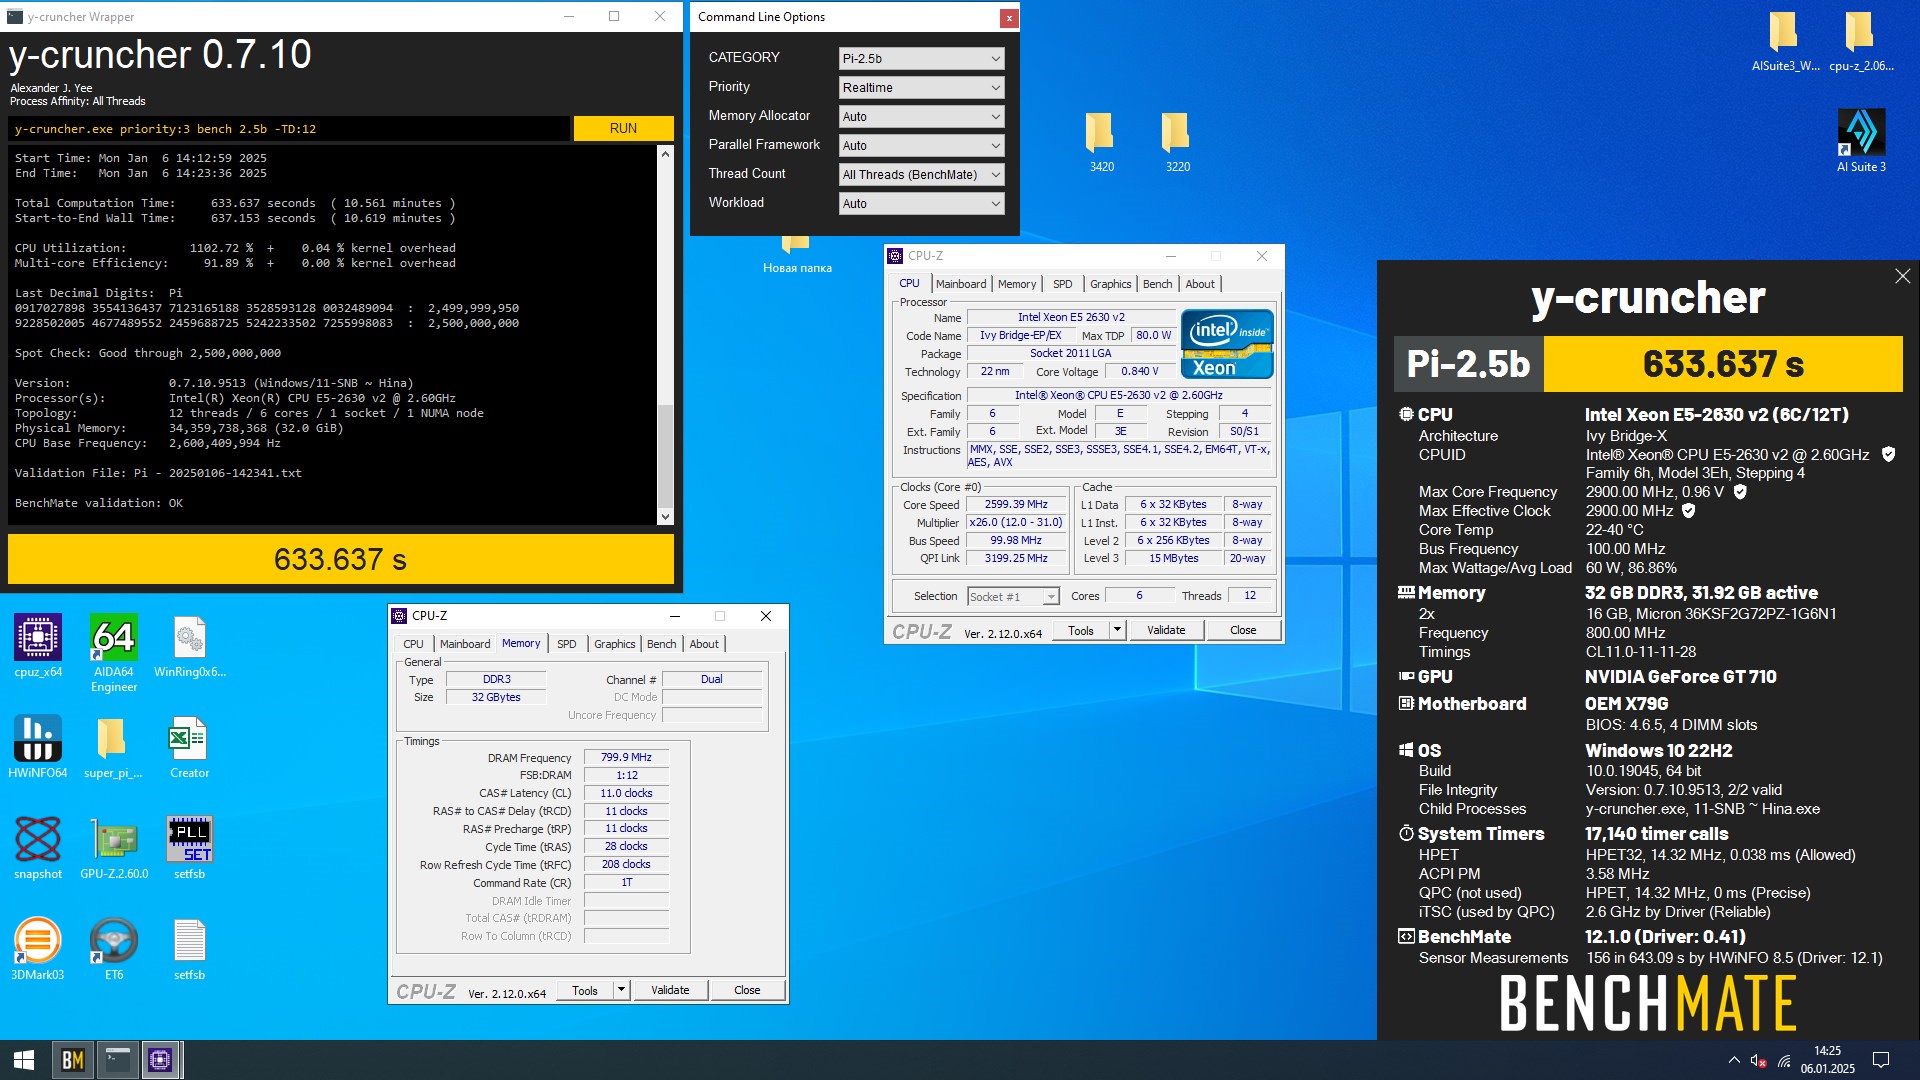Show hidden tray icons chevron
Screen dimensions: 1920x1080
click(x=1734, y=1060)
